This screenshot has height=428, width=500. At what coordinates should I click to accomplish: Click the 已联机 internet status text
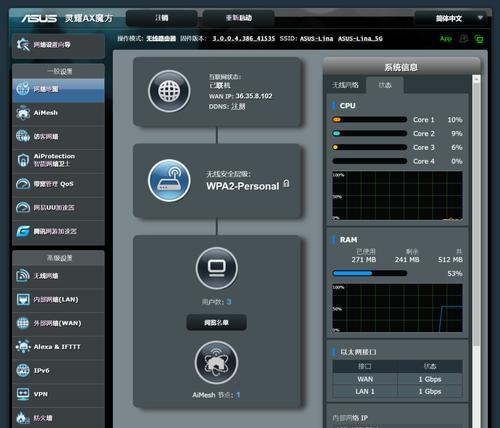219,86
